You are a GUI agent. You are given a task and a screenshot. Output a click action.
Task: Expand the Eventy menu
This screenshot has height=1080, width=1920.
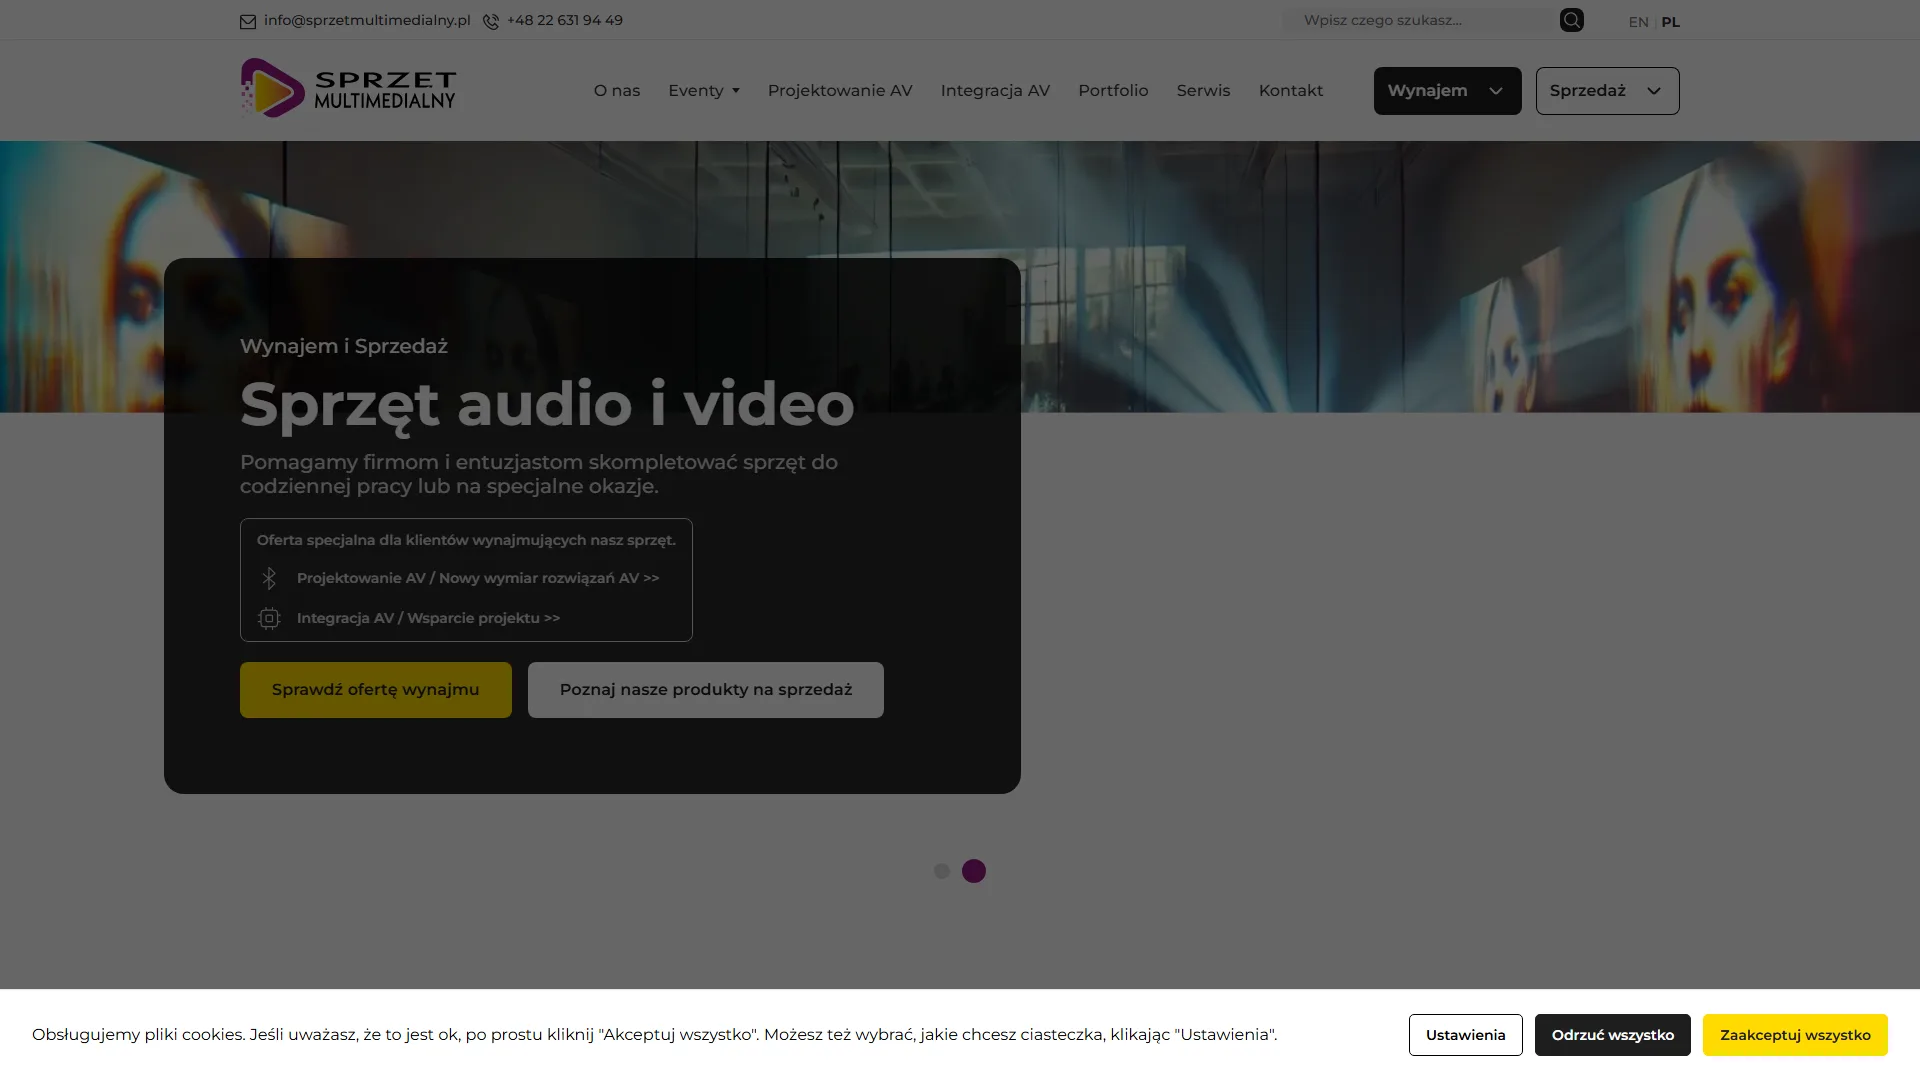[x=704, y=90]
